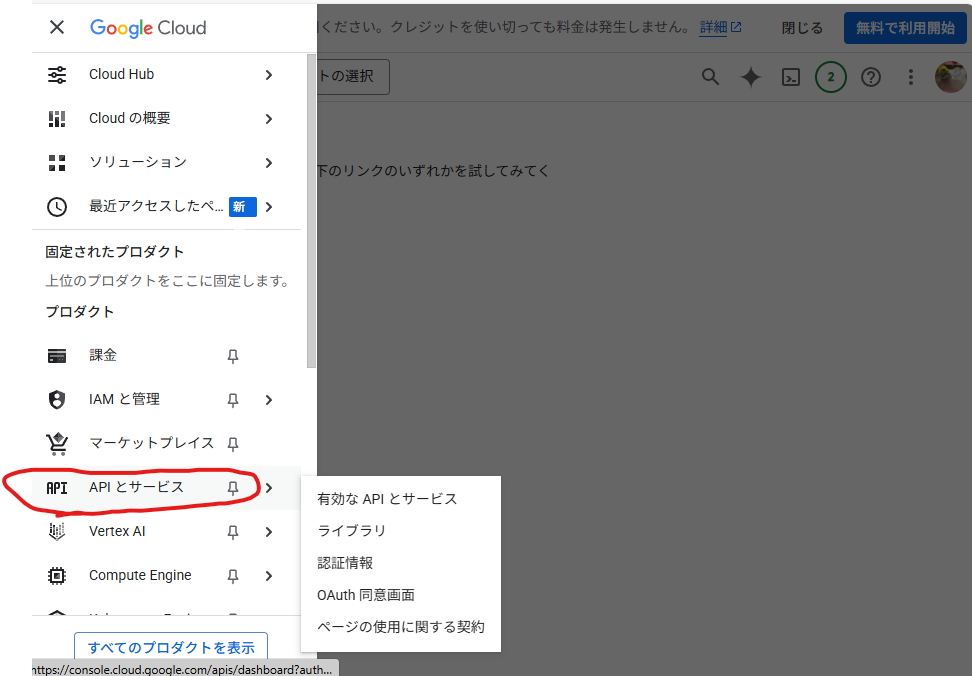The width and height of the screenshot is (972, 676).
Task: Close the navigation menu with the X
Action: [57, 27]
